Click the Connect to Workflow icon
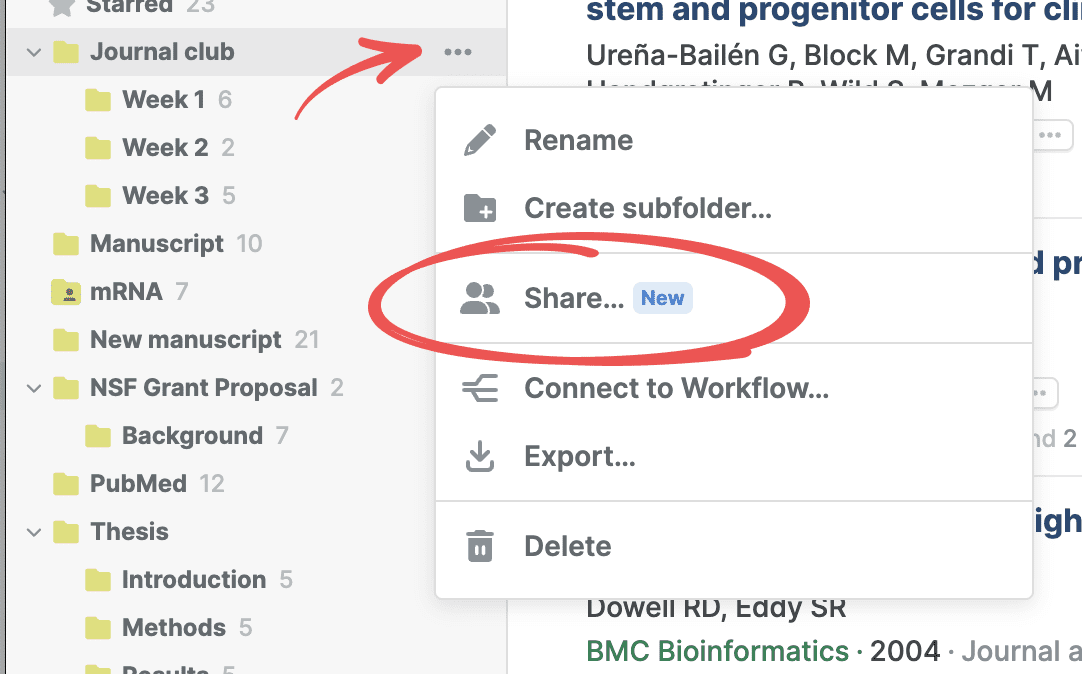Viewport: 1082px width, 674px height. tap(480, 388)
